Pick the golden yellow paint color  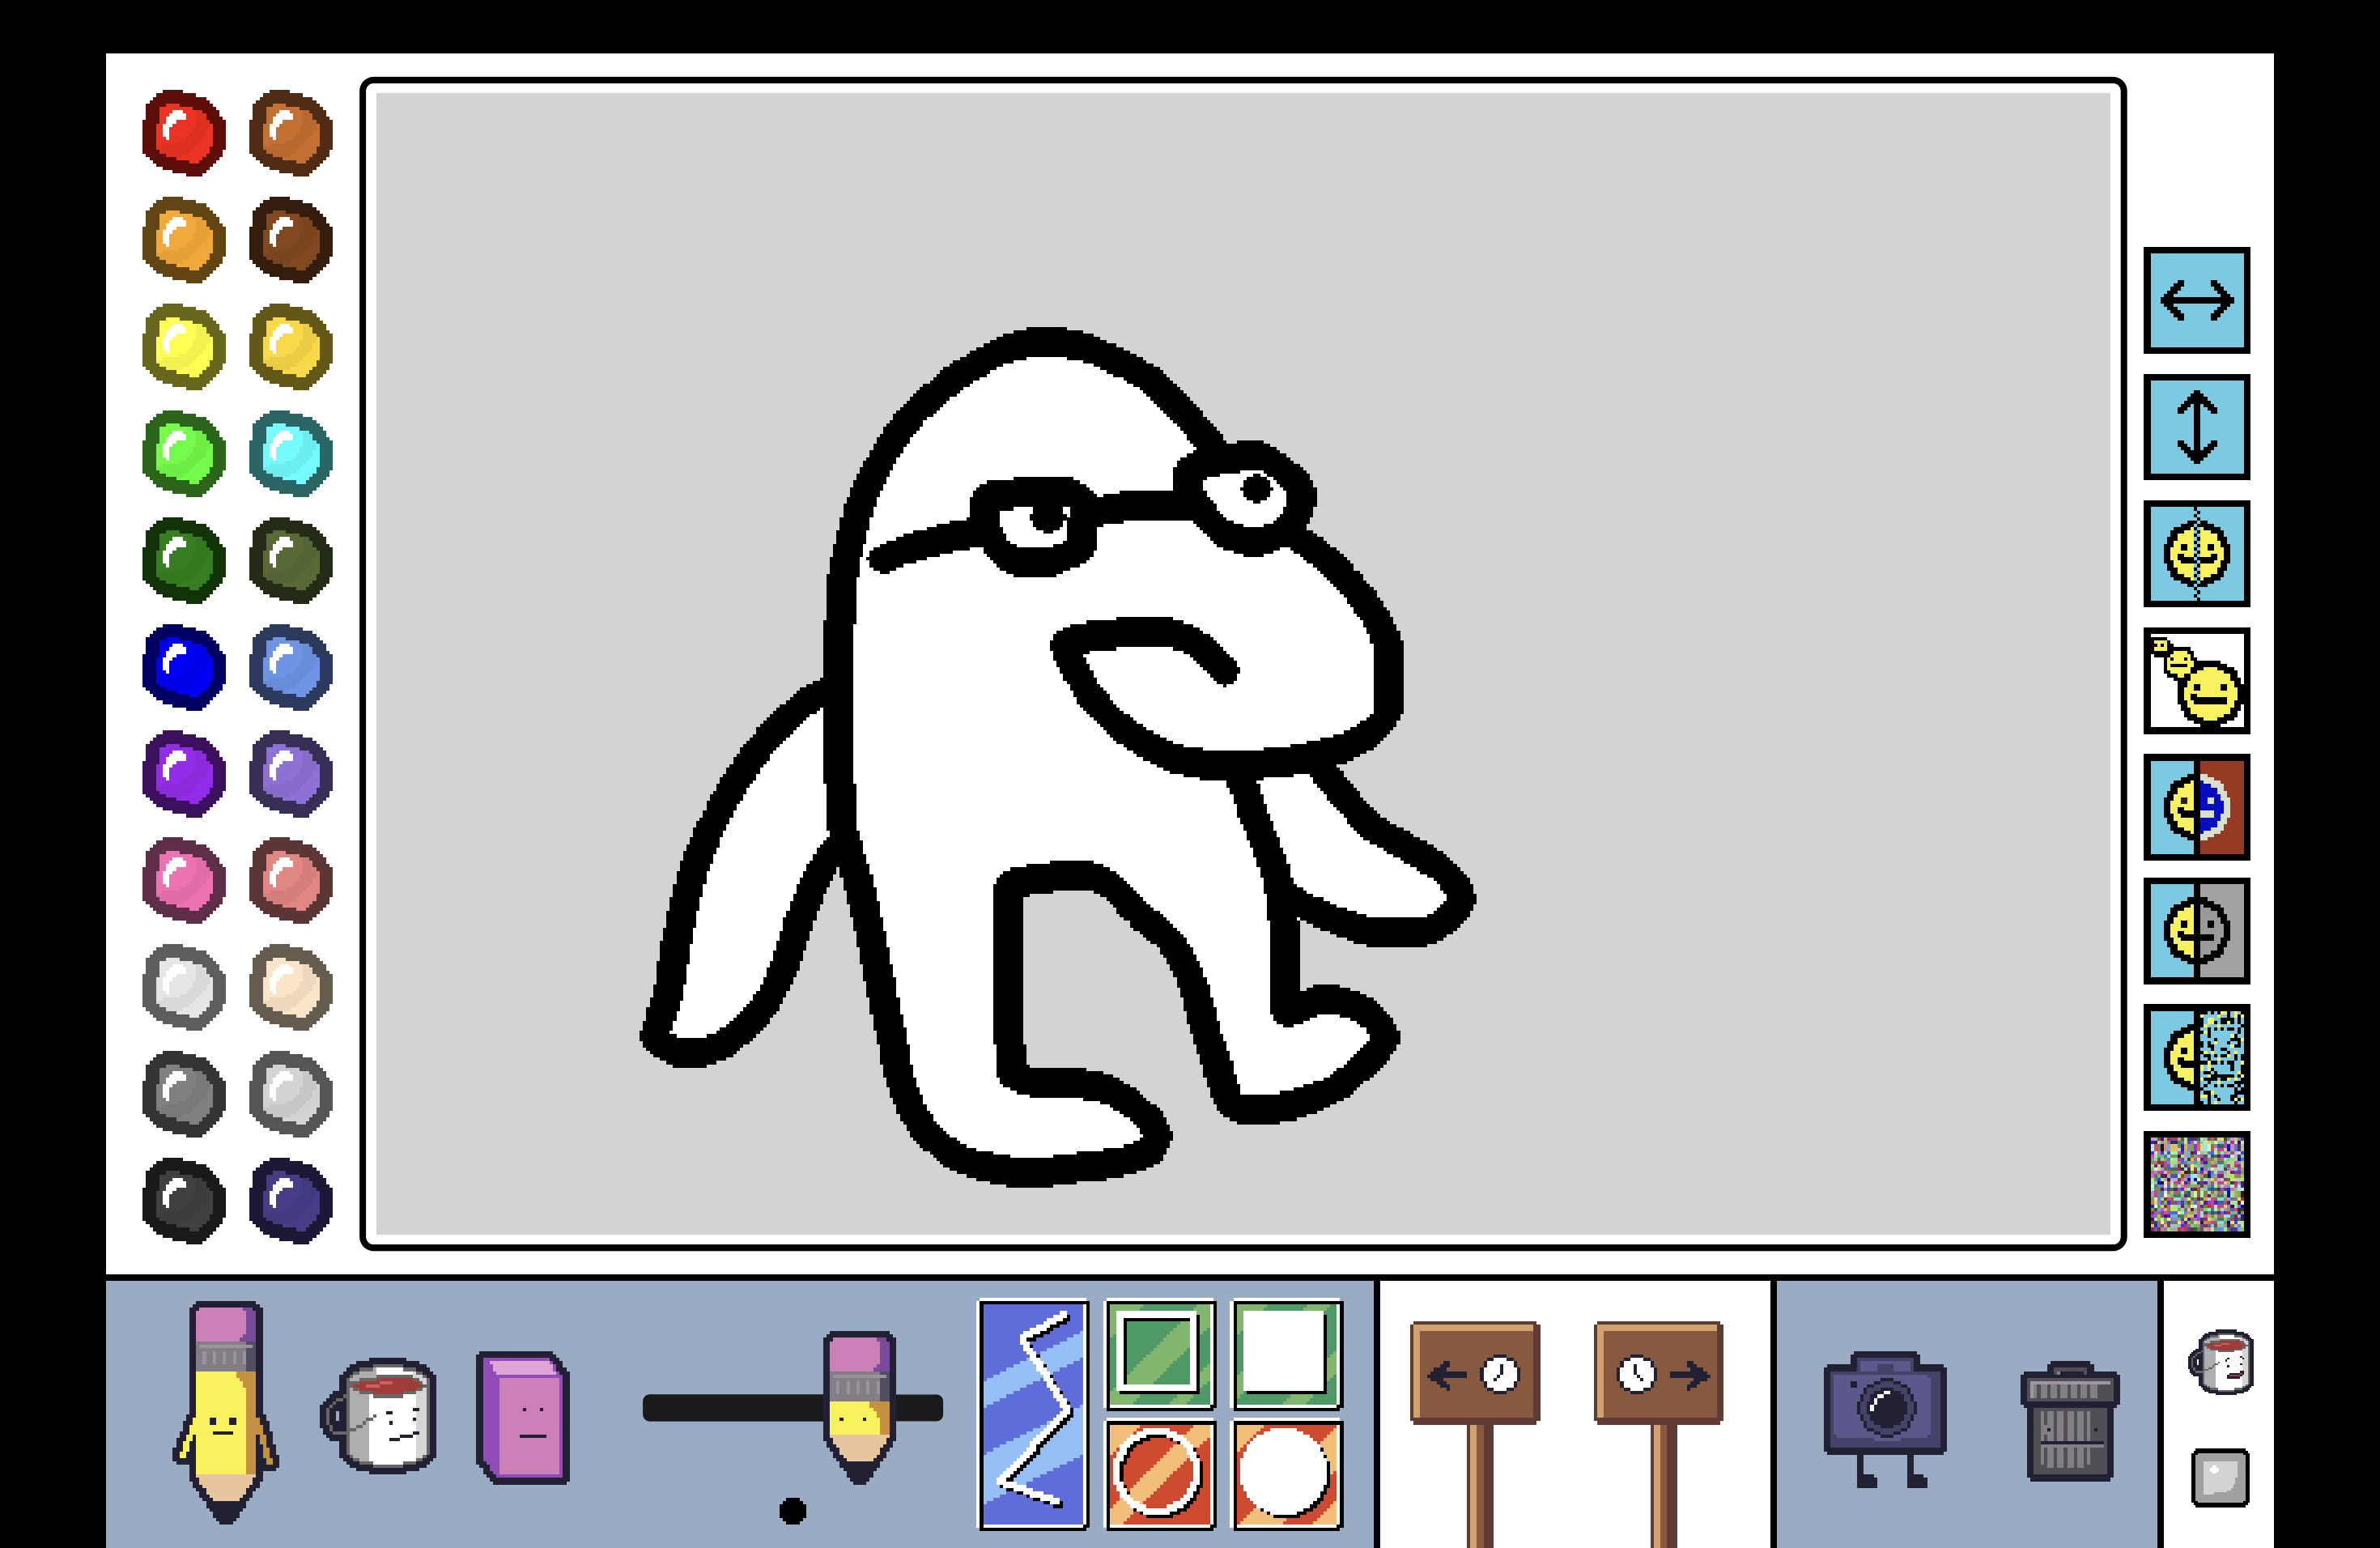pyautogui.click(x=290, y=346)
